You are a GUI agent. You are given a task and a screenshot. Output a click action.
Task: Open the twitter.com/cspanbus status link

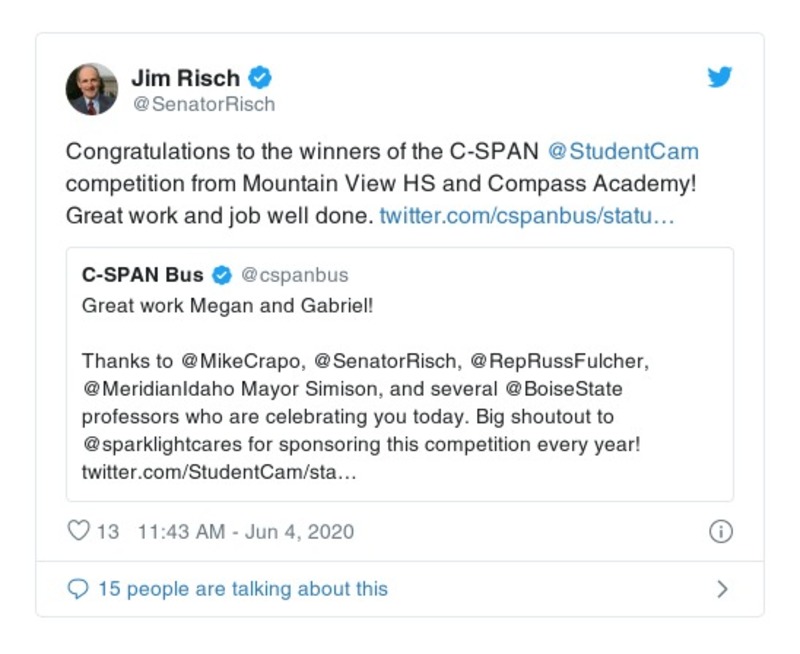pyautogui.click(x=527, y=215)
